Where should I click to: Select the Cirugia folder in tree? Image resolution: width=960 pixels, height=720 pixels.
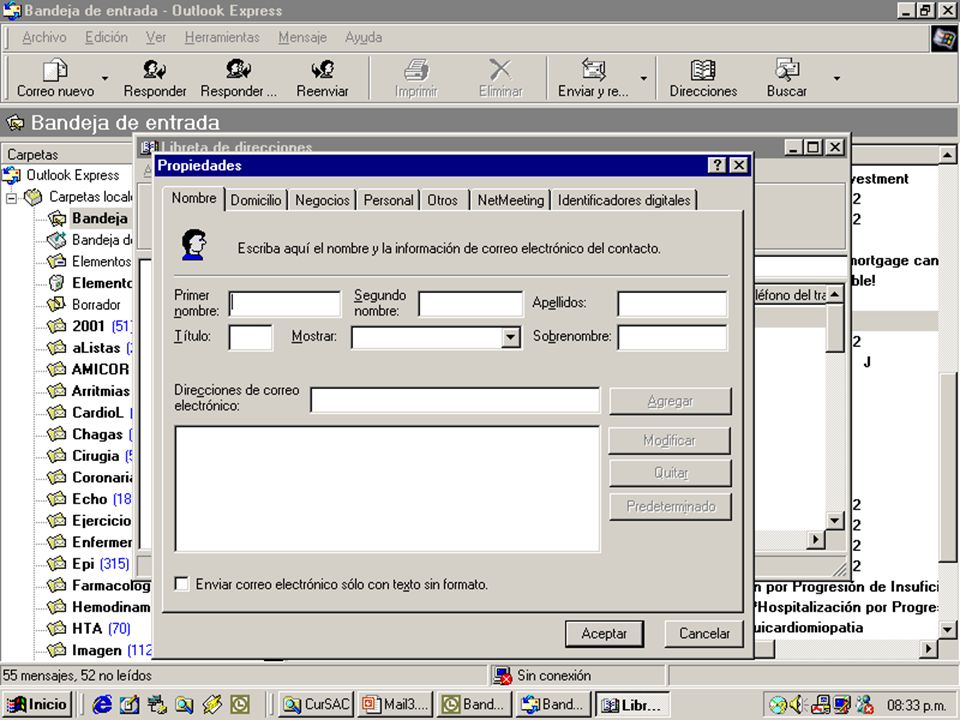click(x=89, y=456)
